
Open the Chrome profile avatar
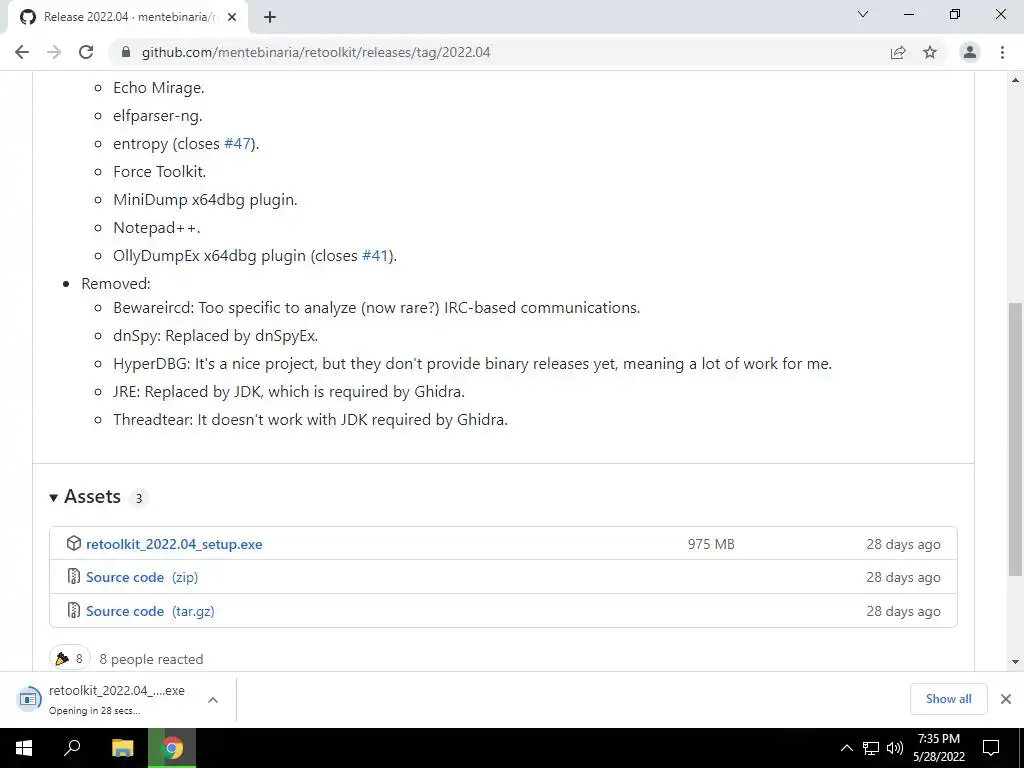(x=970, y=52)
